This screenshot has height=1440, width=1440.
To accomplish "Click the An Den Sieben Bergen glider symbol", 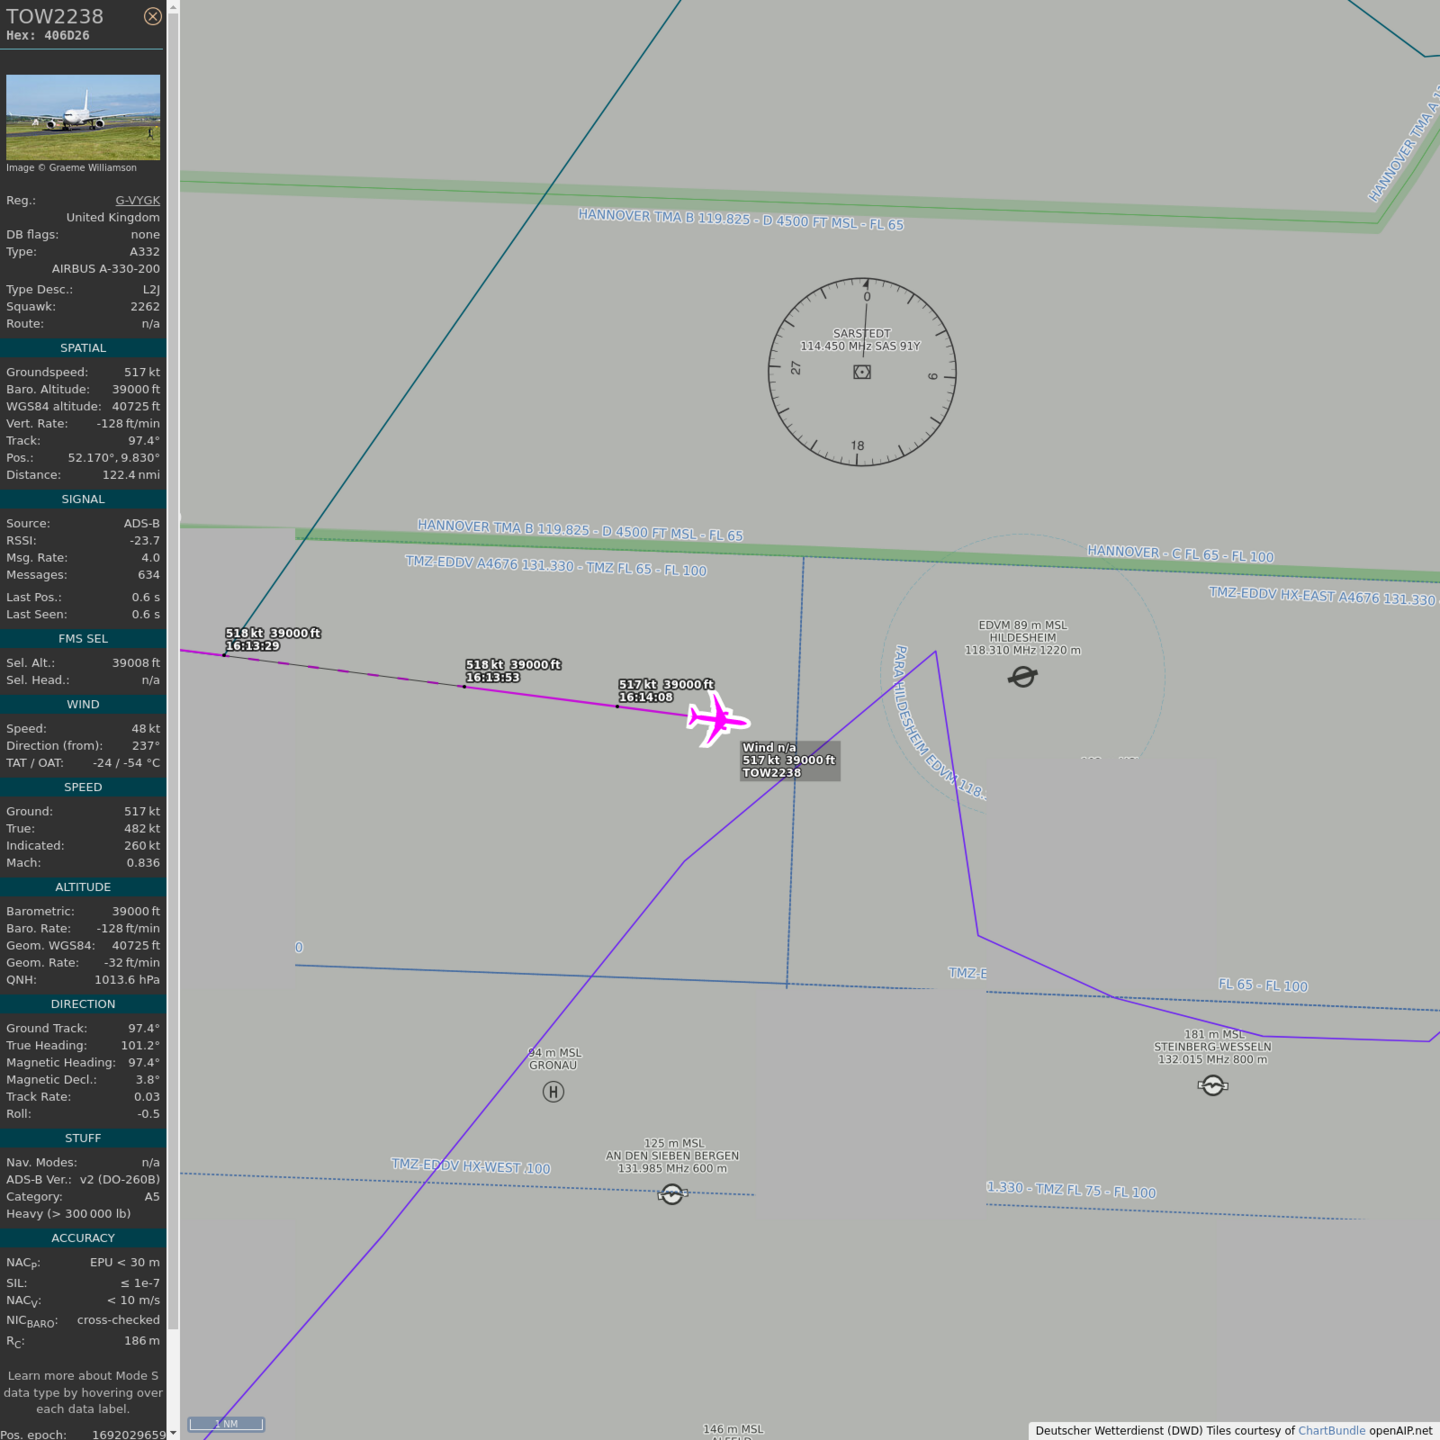I will [x=672, y=1194].
